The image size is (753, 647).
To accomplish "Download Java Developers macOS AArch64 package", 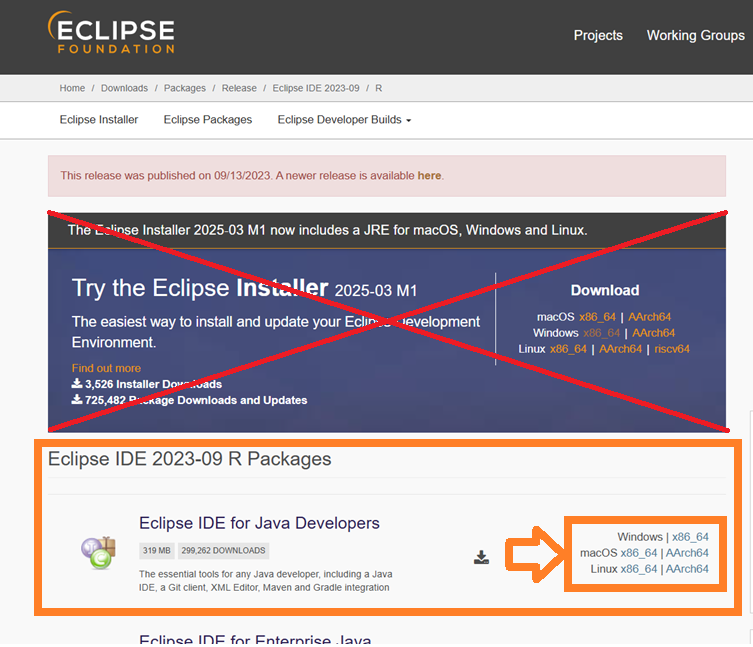I will pos(687,553).
